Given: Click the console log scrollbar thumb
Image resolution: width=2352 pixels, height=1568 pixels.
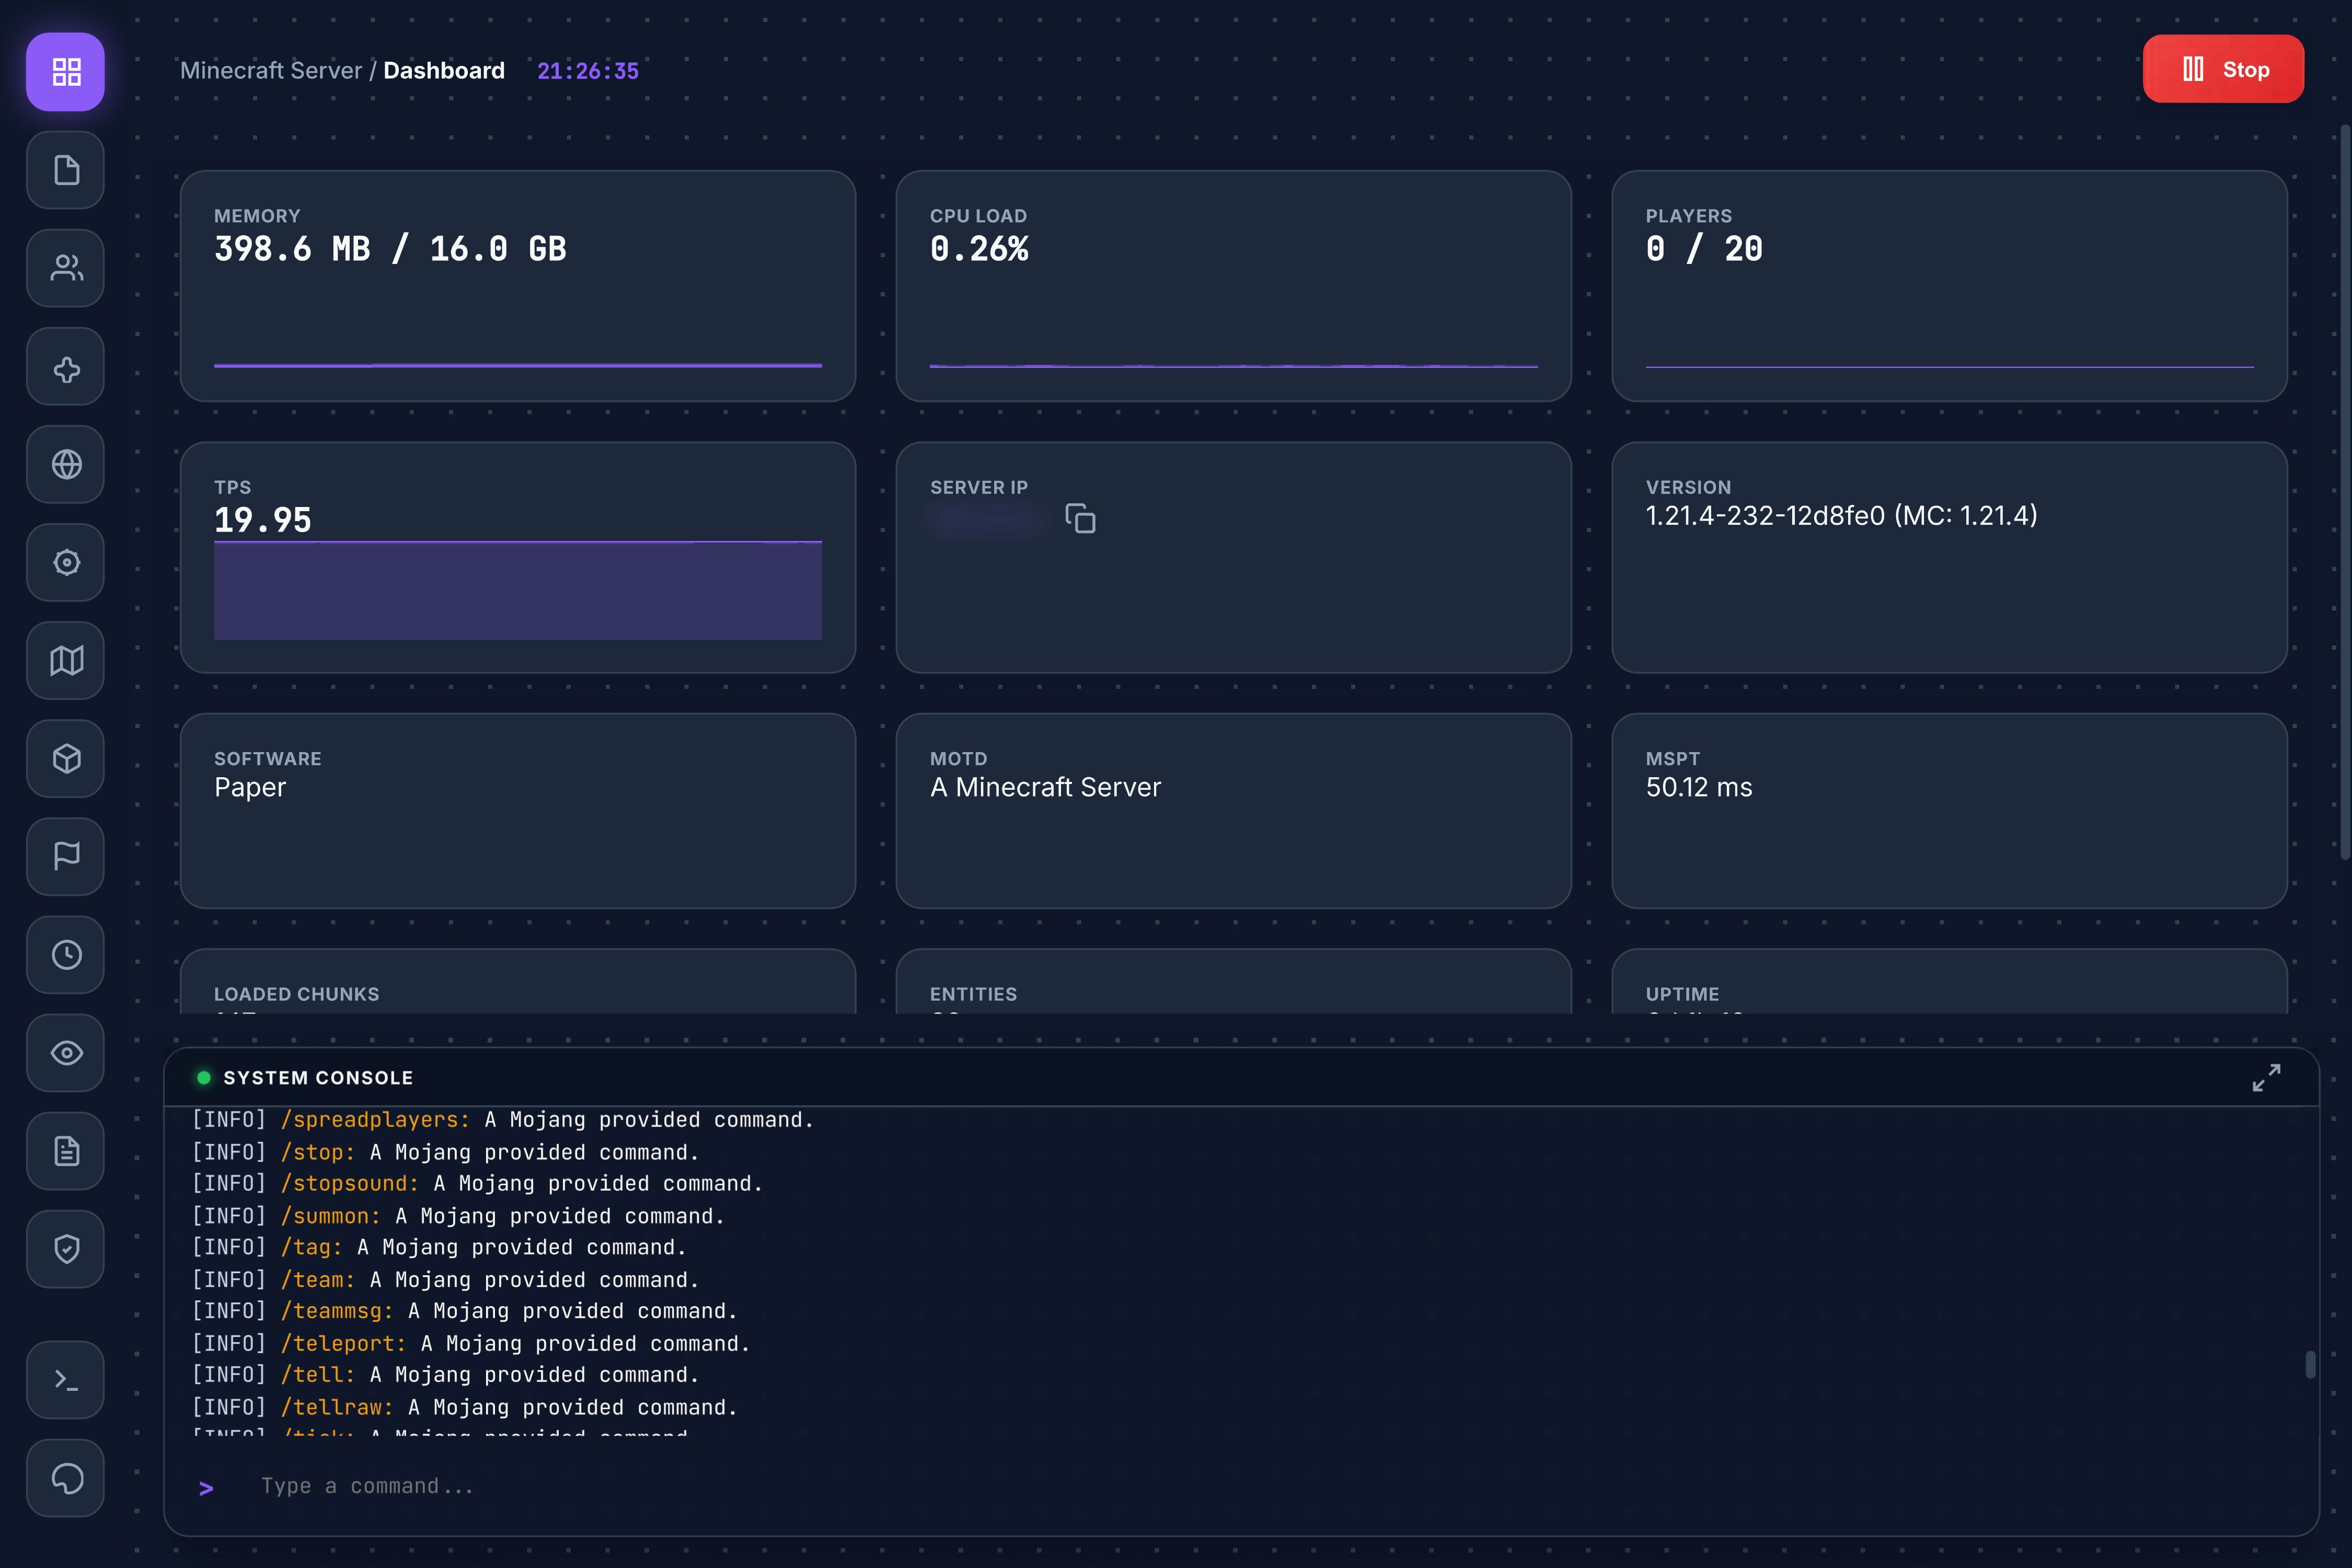Looking at the screenshot, I should (2310, 1364).
